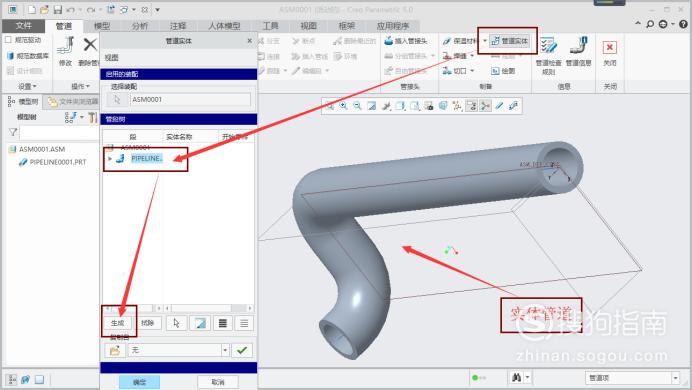Image resolution: width=692 pixels, height=390 pixels.
Task: Open the 操作 group dropdown
Action: tap(80, 86)
